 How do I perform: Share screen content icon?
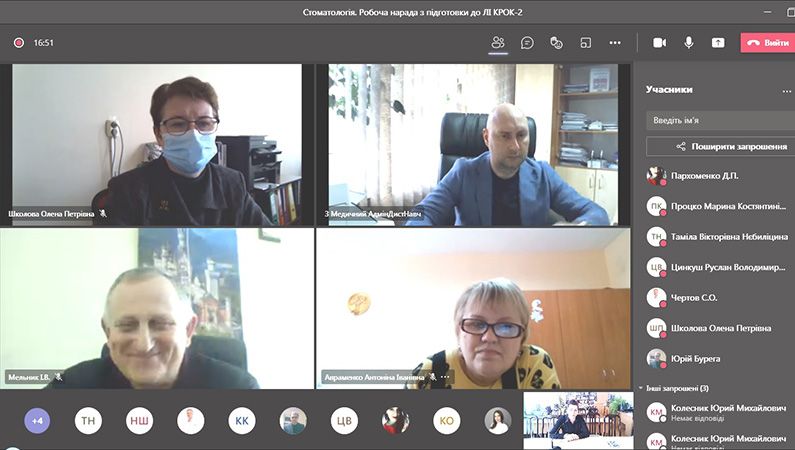(x=718, y=43)
